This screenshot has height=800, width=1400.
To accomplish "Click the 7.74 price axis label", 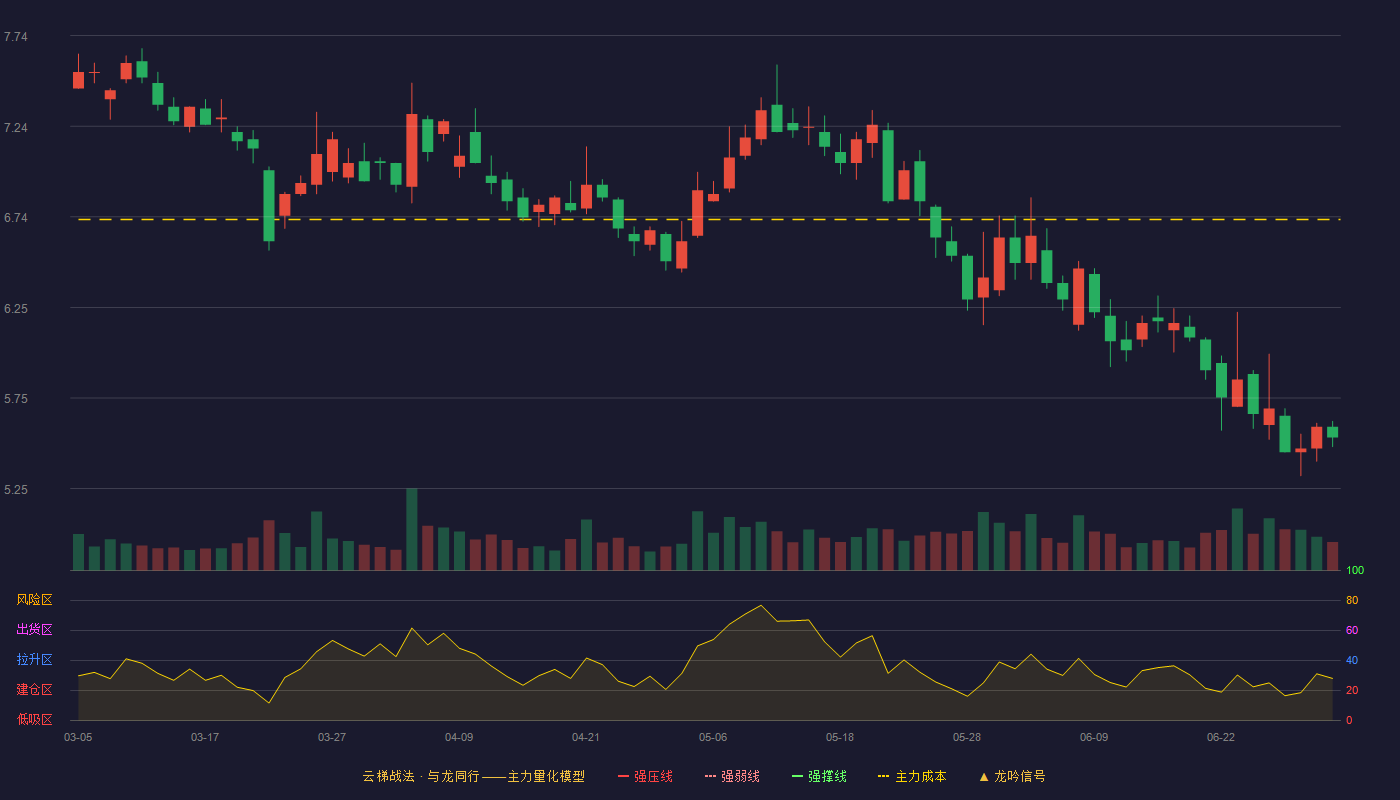I will pyautogui.click(x=16, y=37).
